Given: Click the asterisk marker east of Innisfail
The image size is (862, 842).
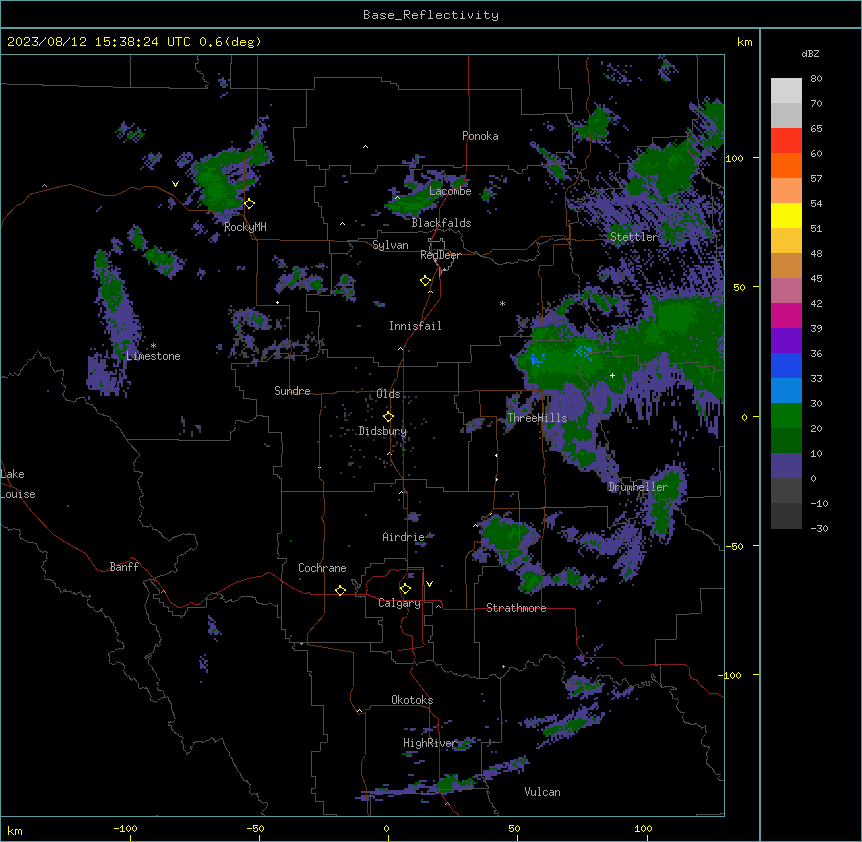Looking at the screenshot, I should 502,303.
